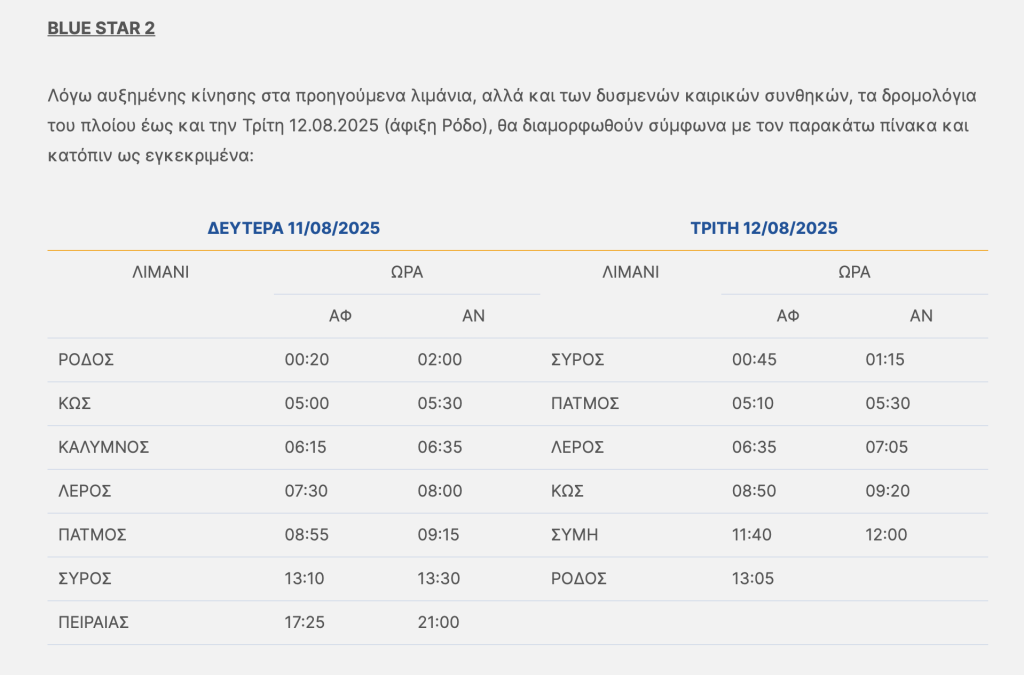Click the 17:25 time cell
Screen dimensions: 1024x675
tap(304, 622)
